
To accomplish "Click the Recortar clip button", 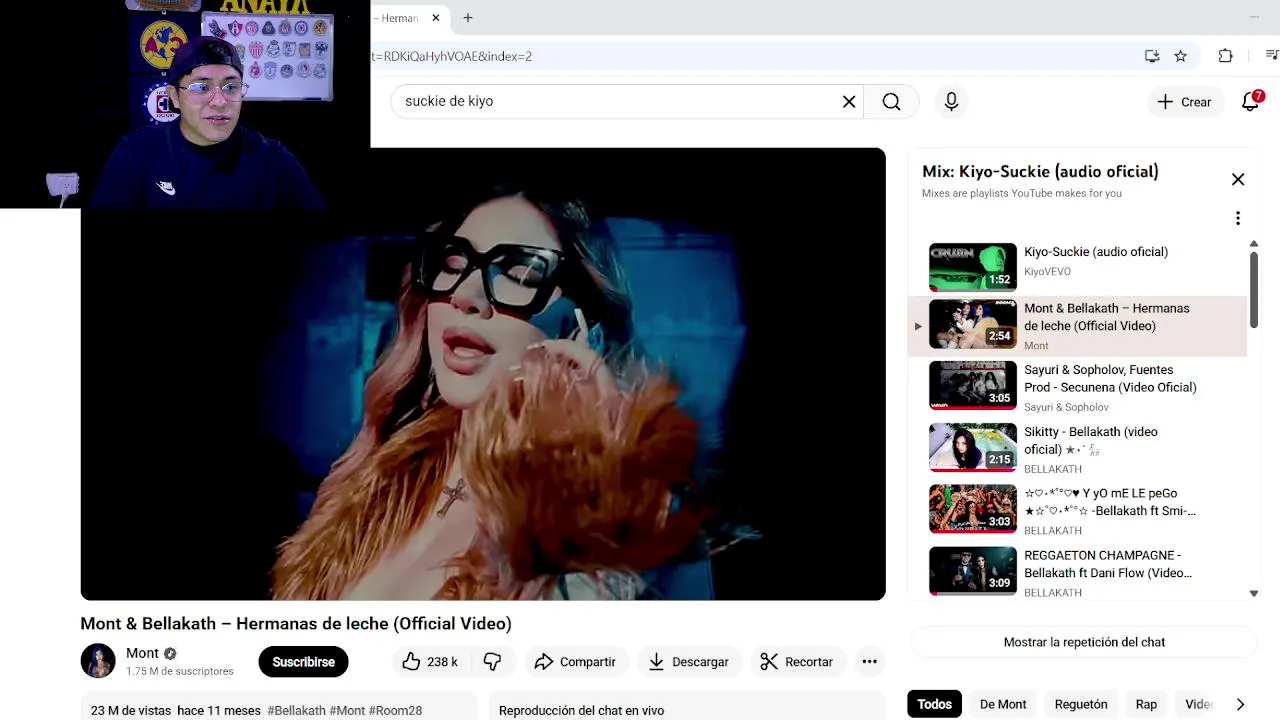I will coord(797,662).
